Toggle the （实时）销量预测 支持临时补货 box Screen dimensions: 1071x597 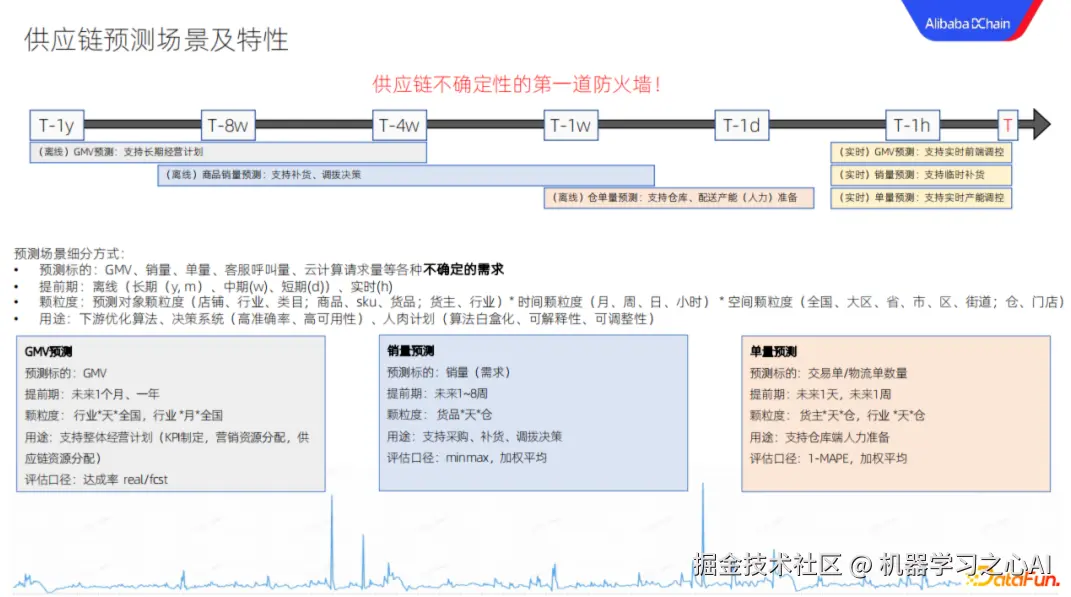[x=920, y=174]
